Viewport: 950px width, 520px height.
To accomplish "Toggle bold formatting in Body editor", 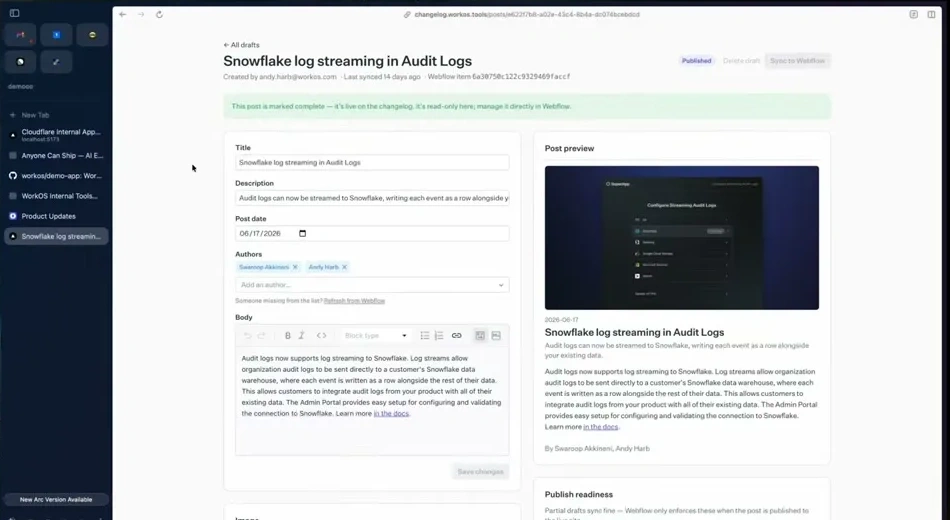I will (288, 335).
